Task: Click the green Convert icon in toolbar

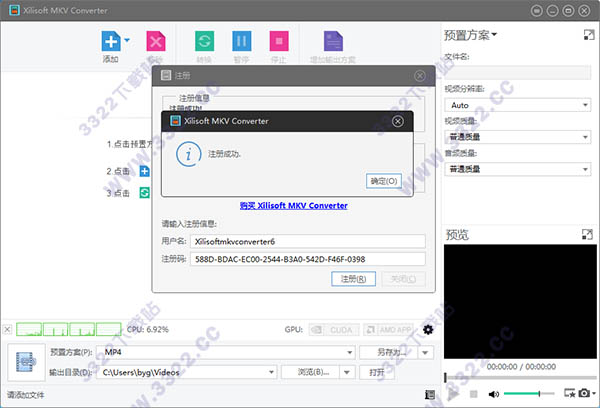Action: 204,41
